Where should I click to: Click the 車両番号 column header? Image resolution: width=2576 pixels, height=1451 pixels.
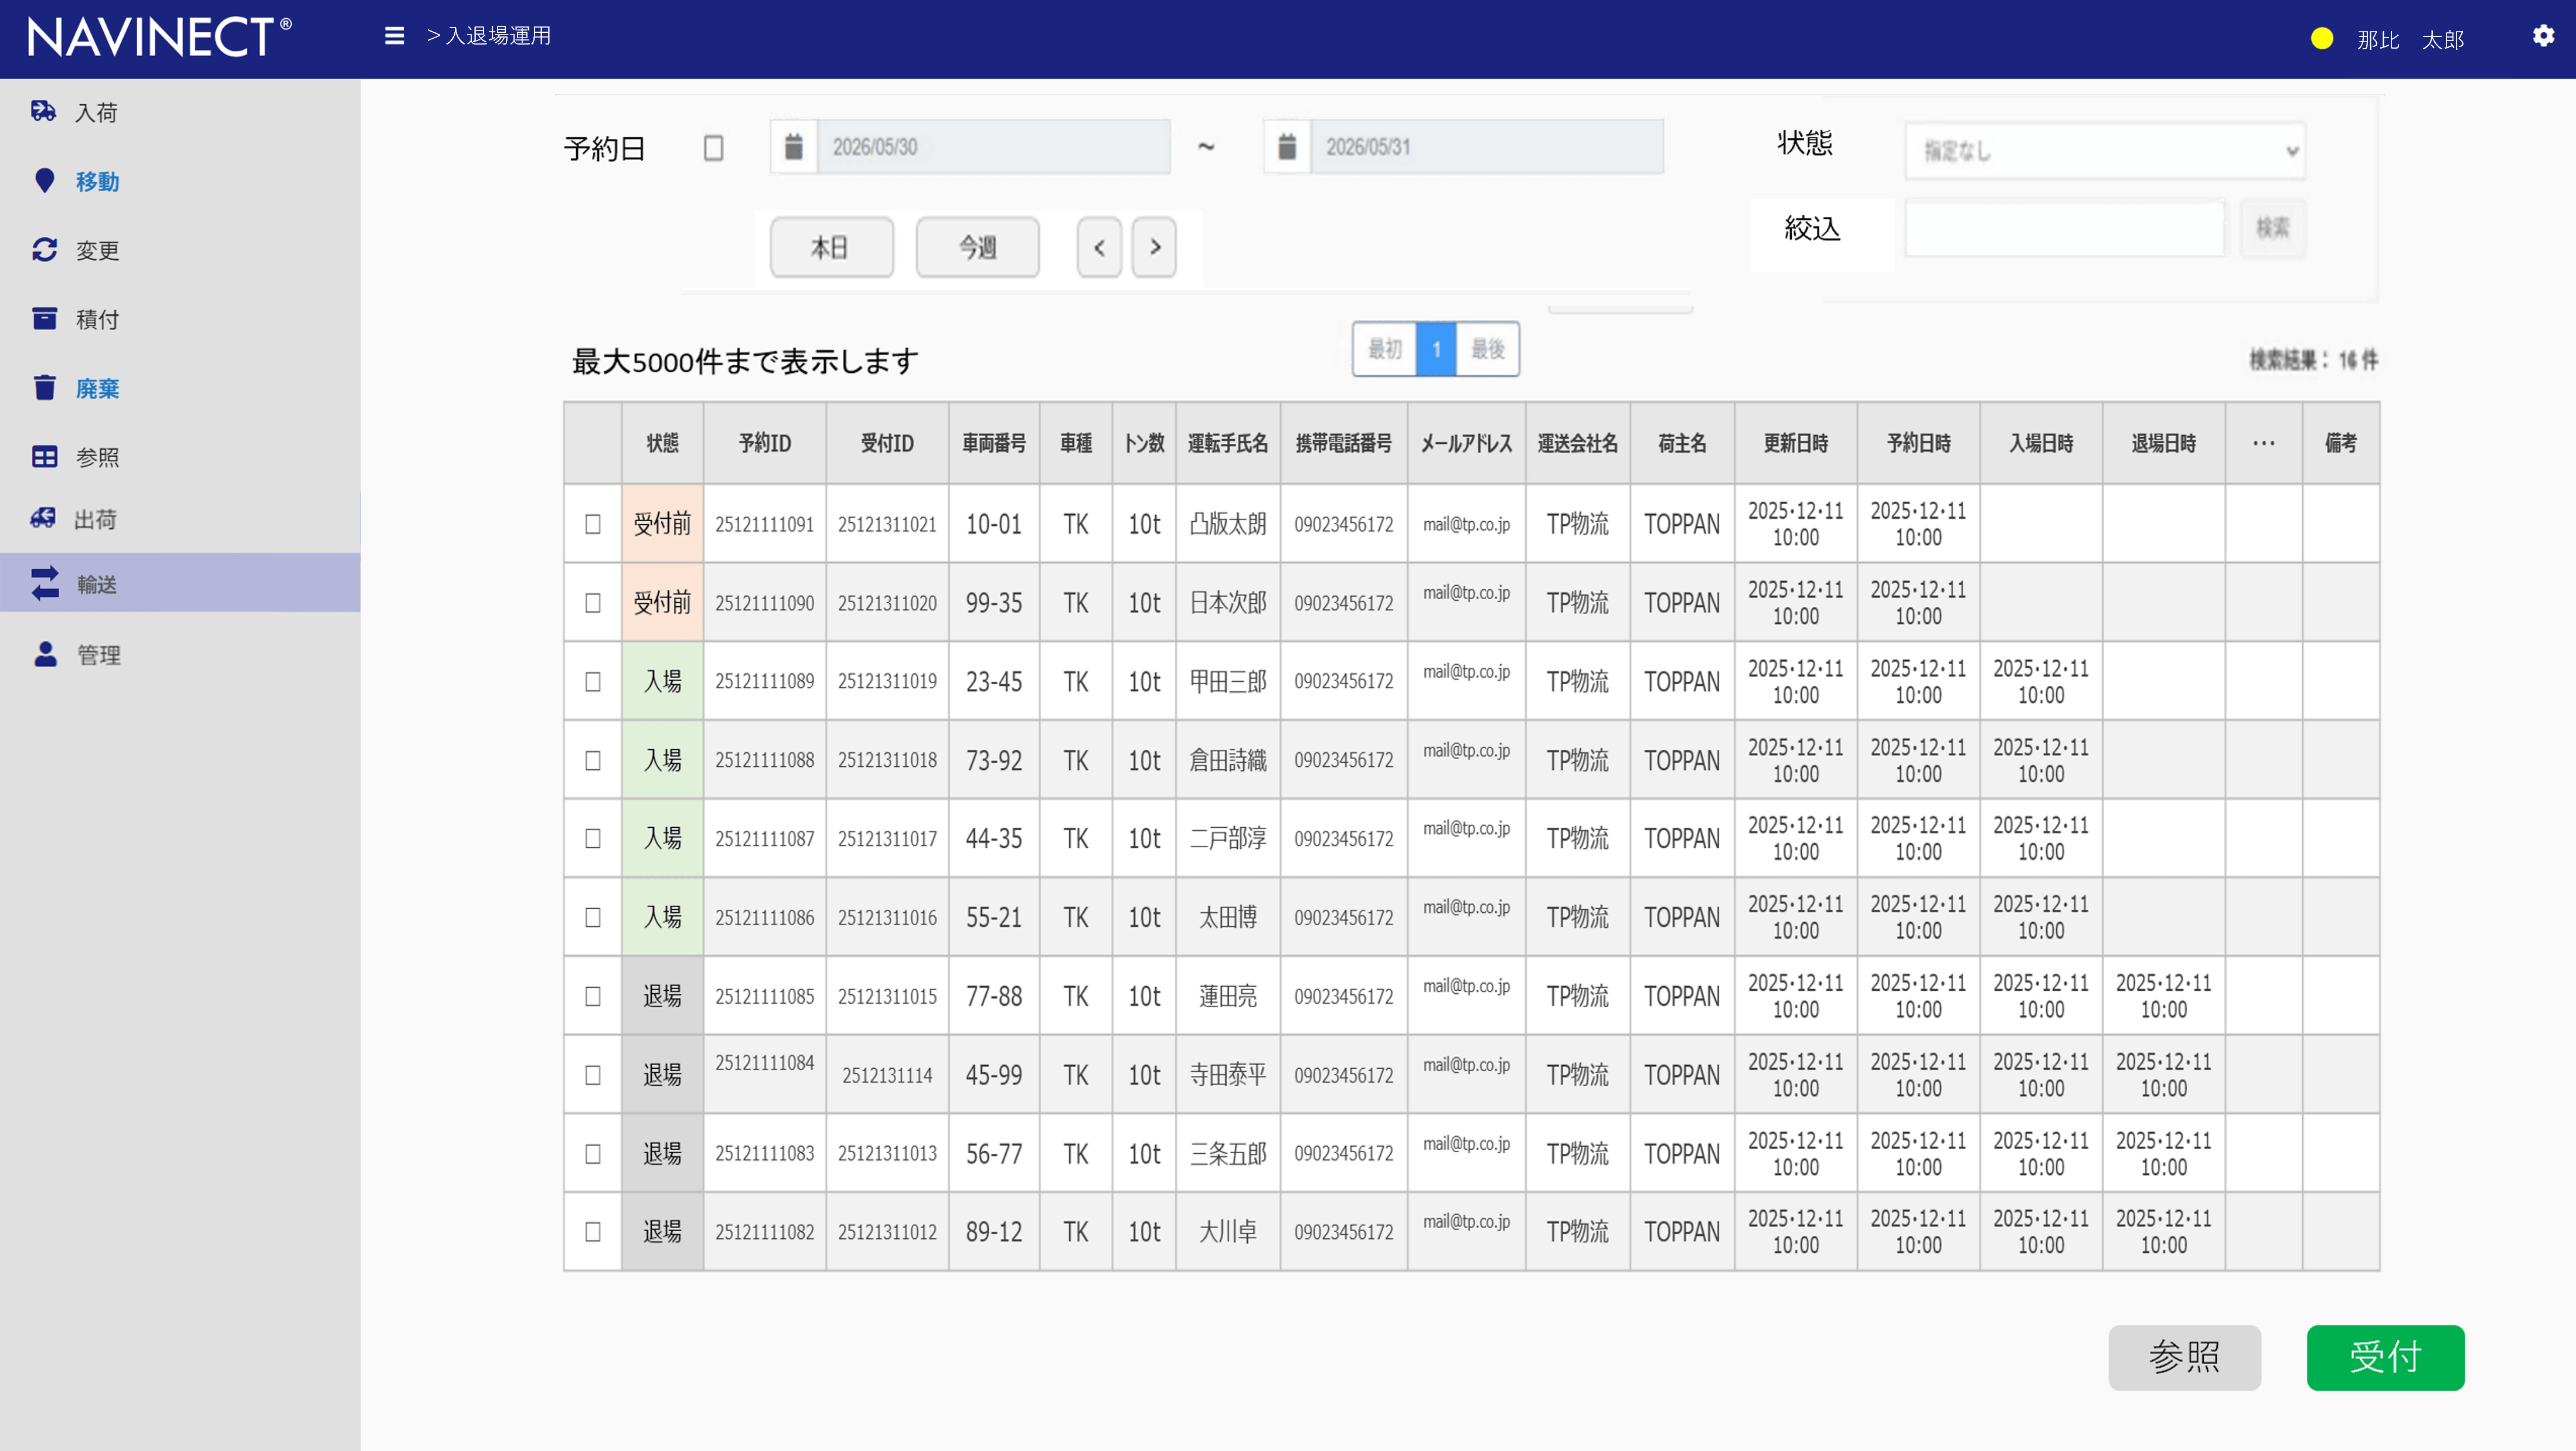pyautogui.click(x=994, y=443)
